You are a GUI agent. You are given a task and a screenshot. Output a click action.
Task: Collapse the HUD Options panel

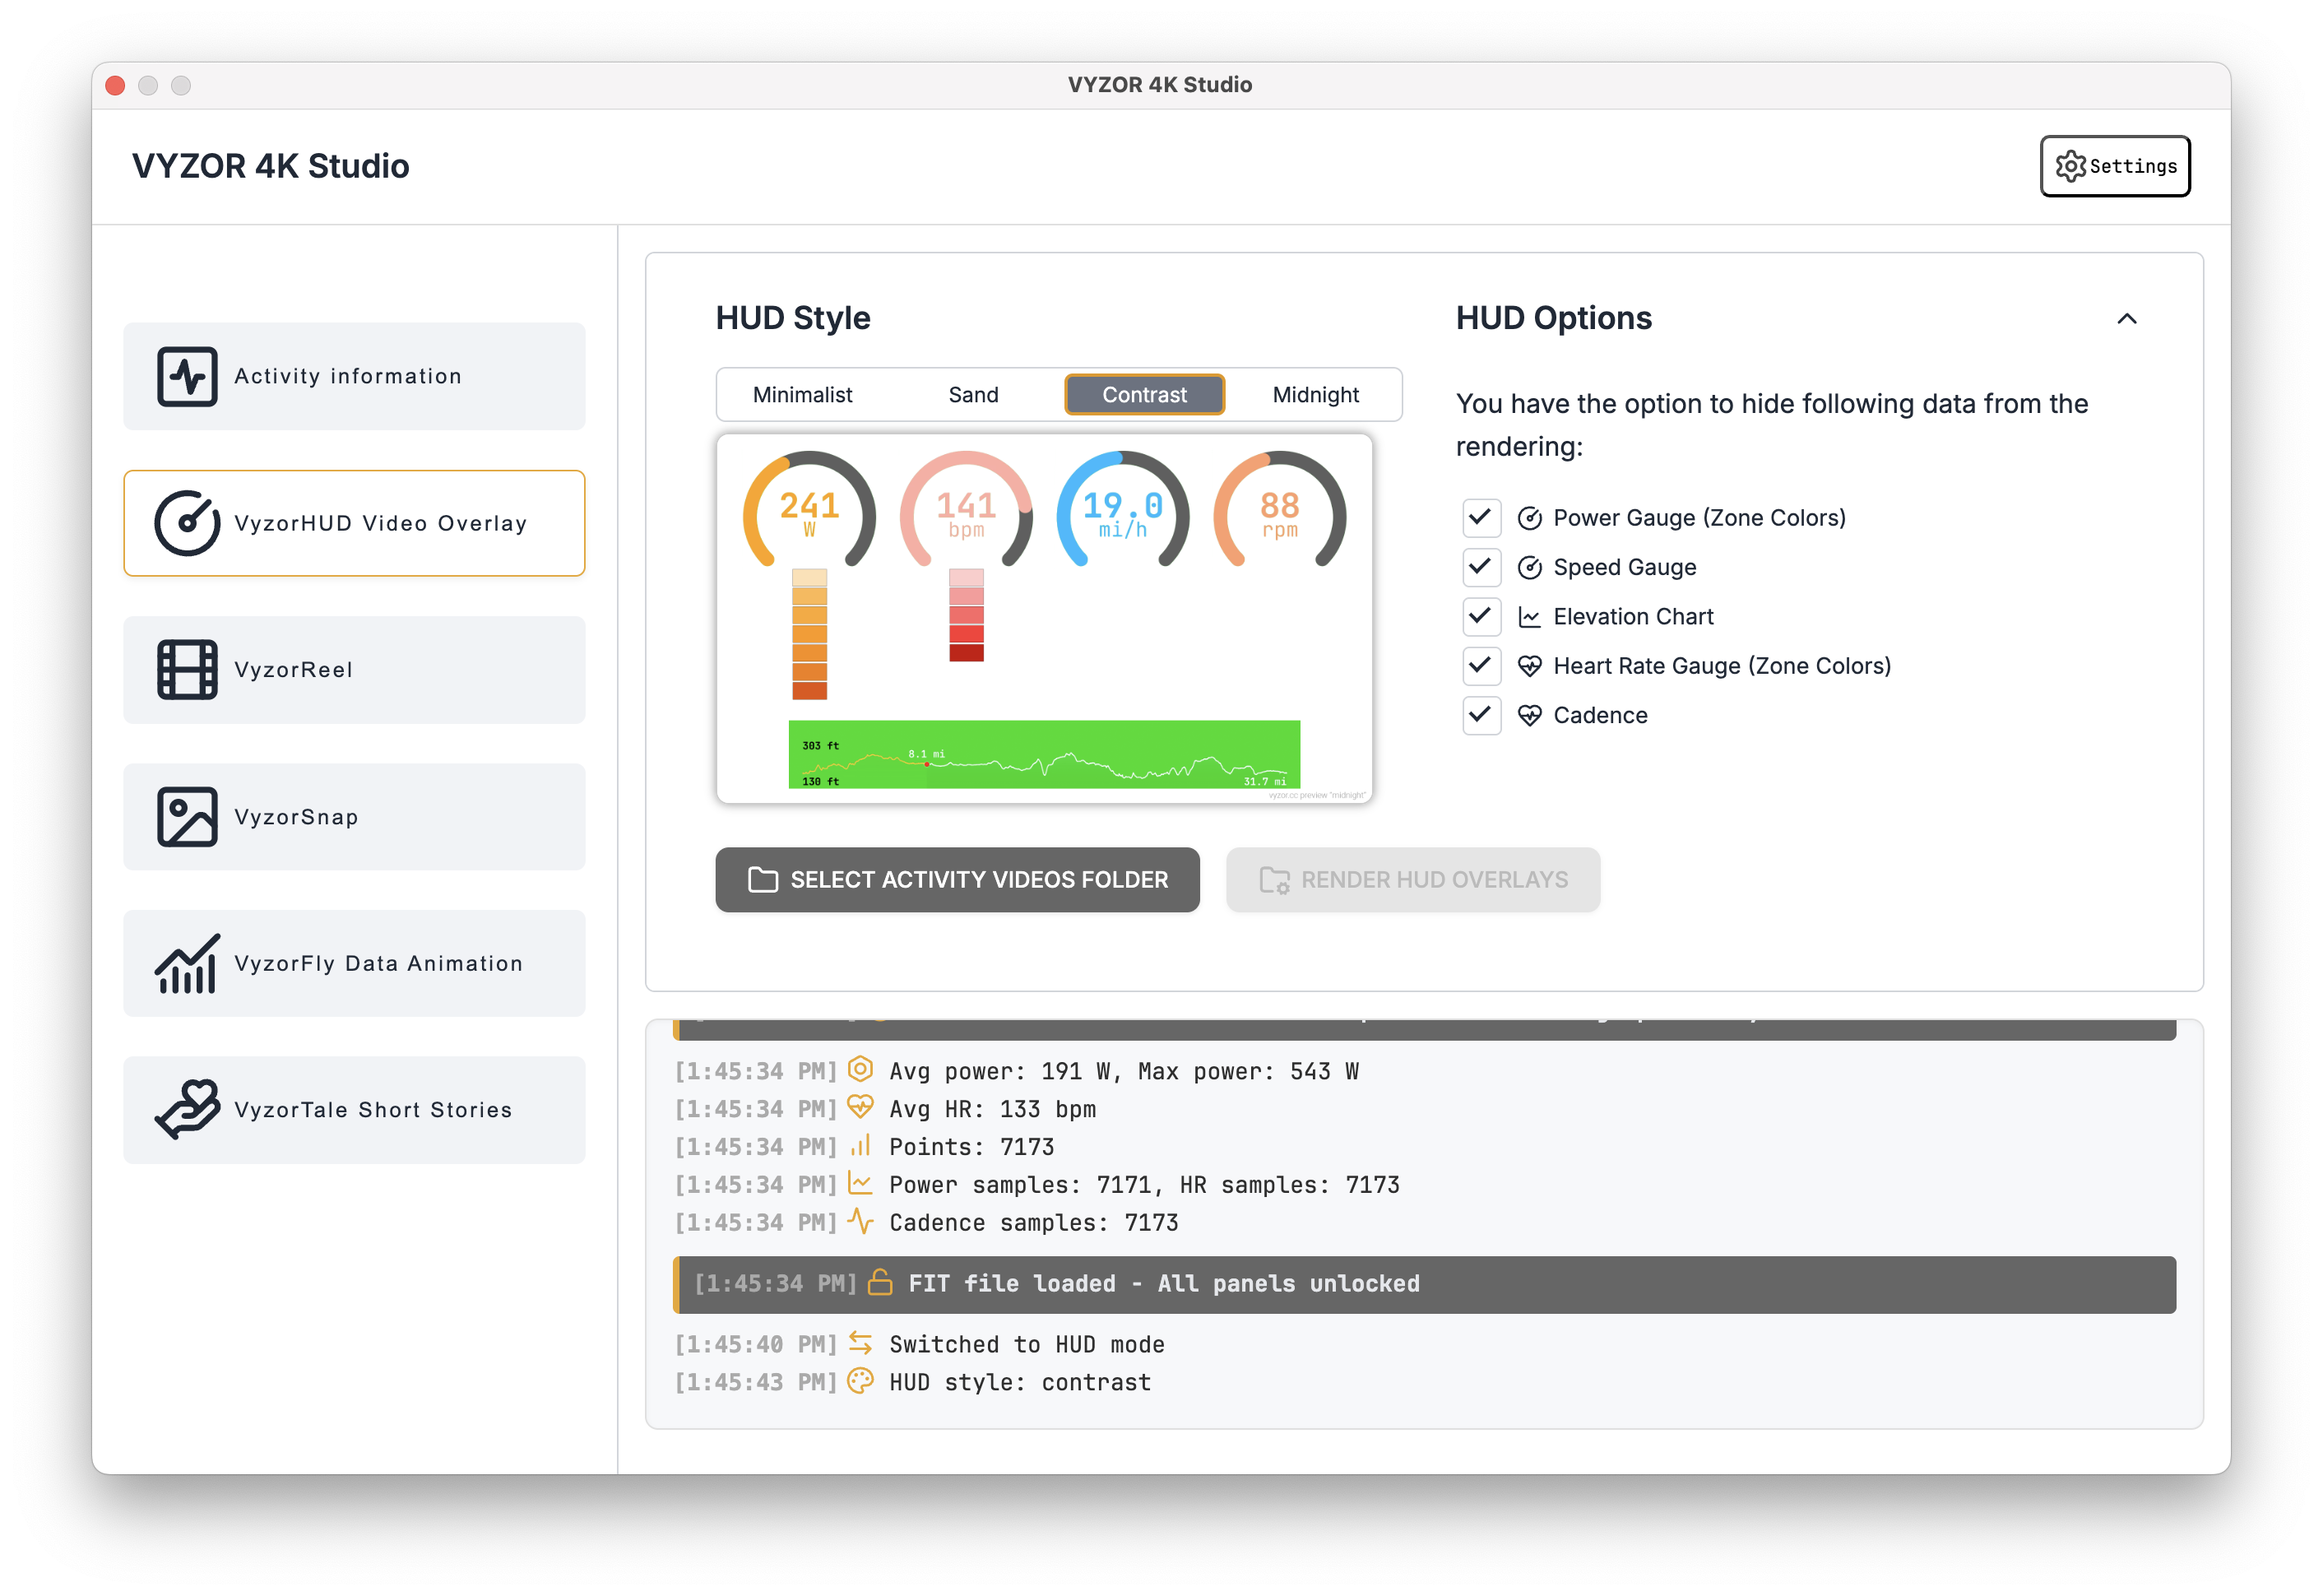coord(2126,319)
